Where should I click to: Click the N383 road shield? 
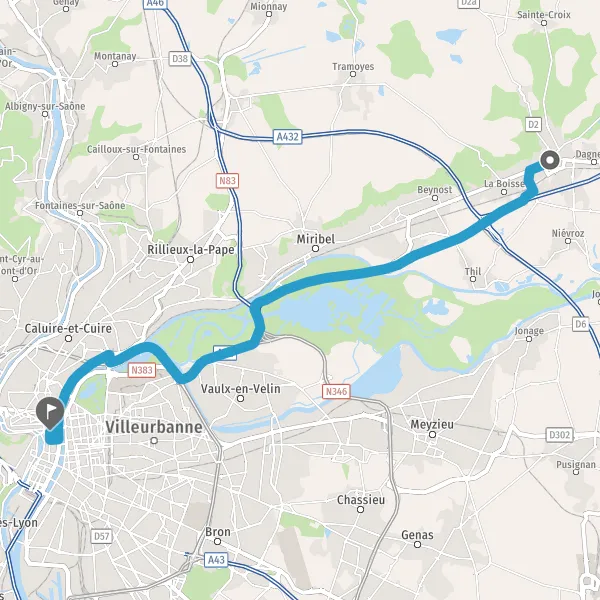click(x=142, y=370)
